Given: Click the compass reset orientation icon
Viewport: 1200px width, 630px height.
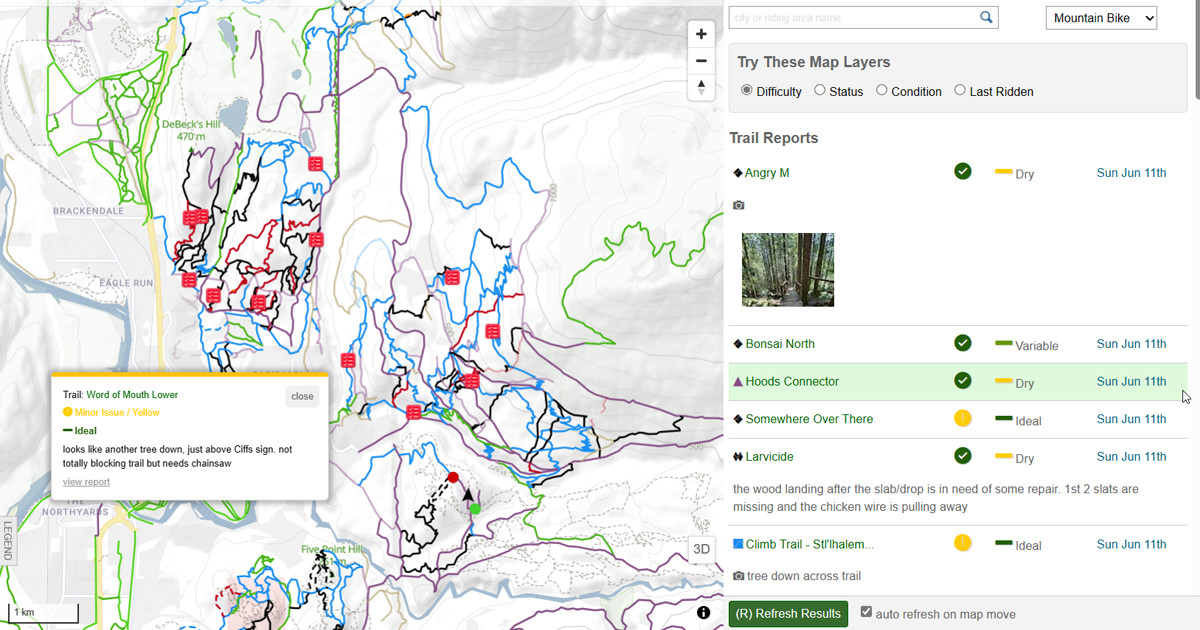Looking at the screenshot, I should 701,87.
